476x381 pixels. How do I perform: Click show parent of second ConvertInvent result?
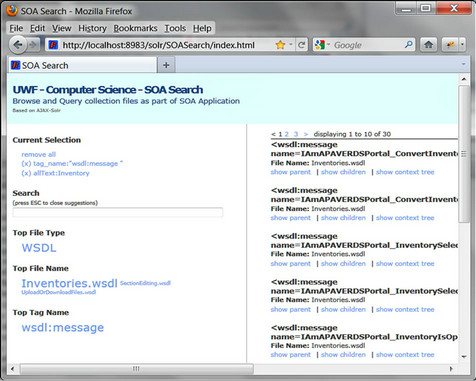click(x=291, y=218)
